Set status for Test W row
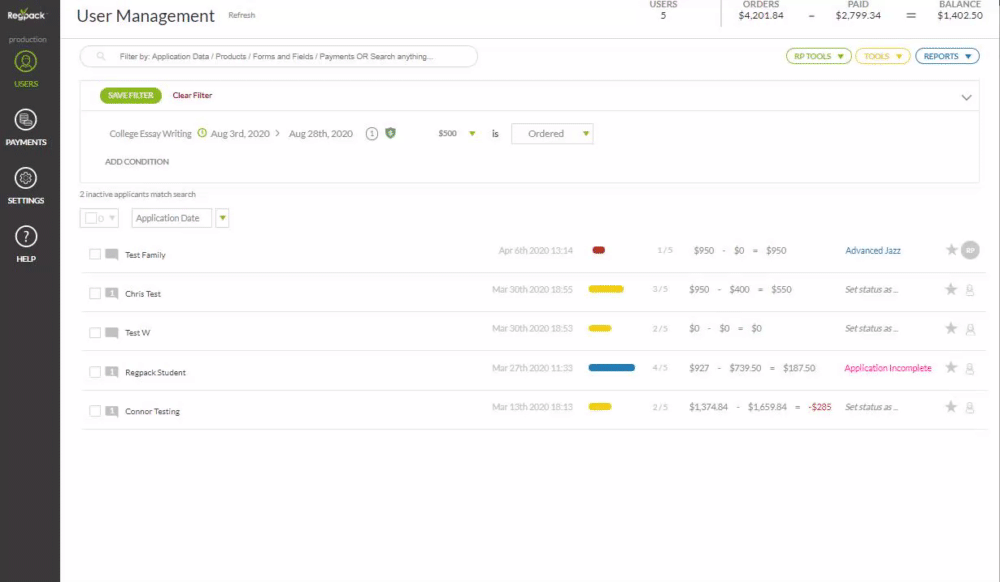1000x582 pixels. coord(871,328)
